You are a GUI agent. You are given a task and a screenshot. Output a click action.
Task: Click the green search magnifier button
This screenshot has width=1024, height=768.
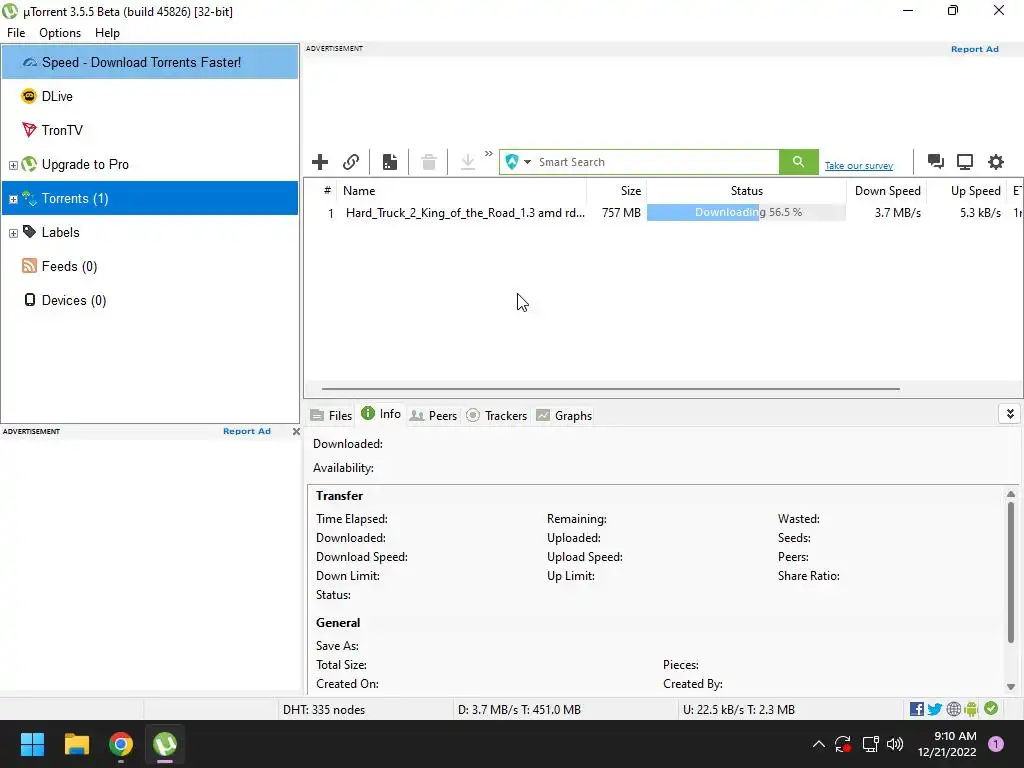798,162
